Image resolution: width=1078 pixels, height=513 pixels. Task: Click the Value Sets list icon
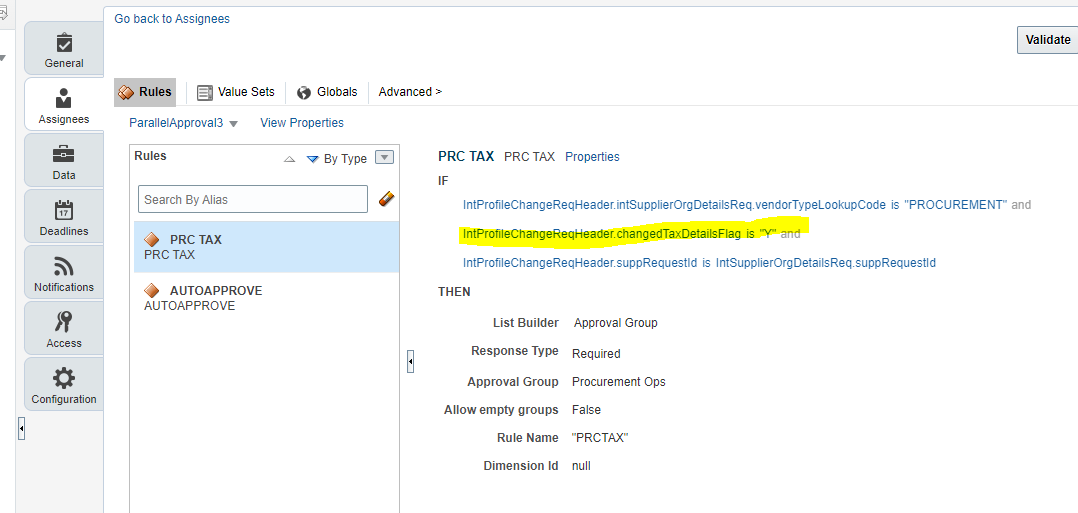(205, 93)
